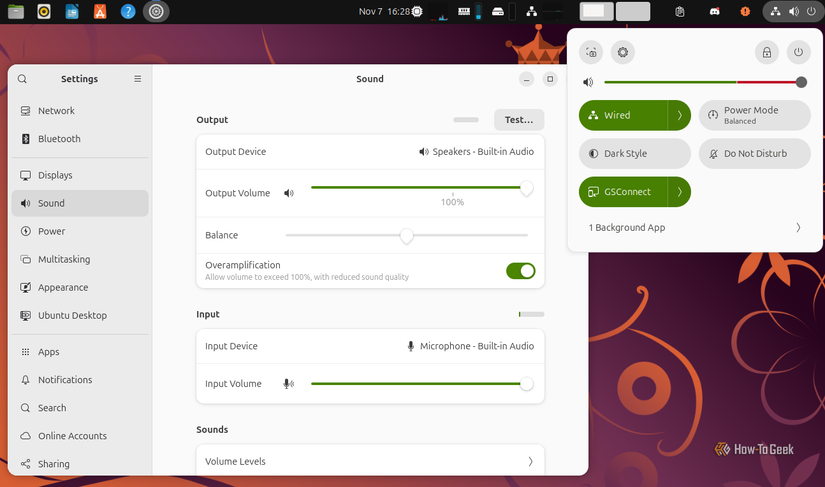
Task: Lock the screen from quick settings
Action: click(767, 52)
